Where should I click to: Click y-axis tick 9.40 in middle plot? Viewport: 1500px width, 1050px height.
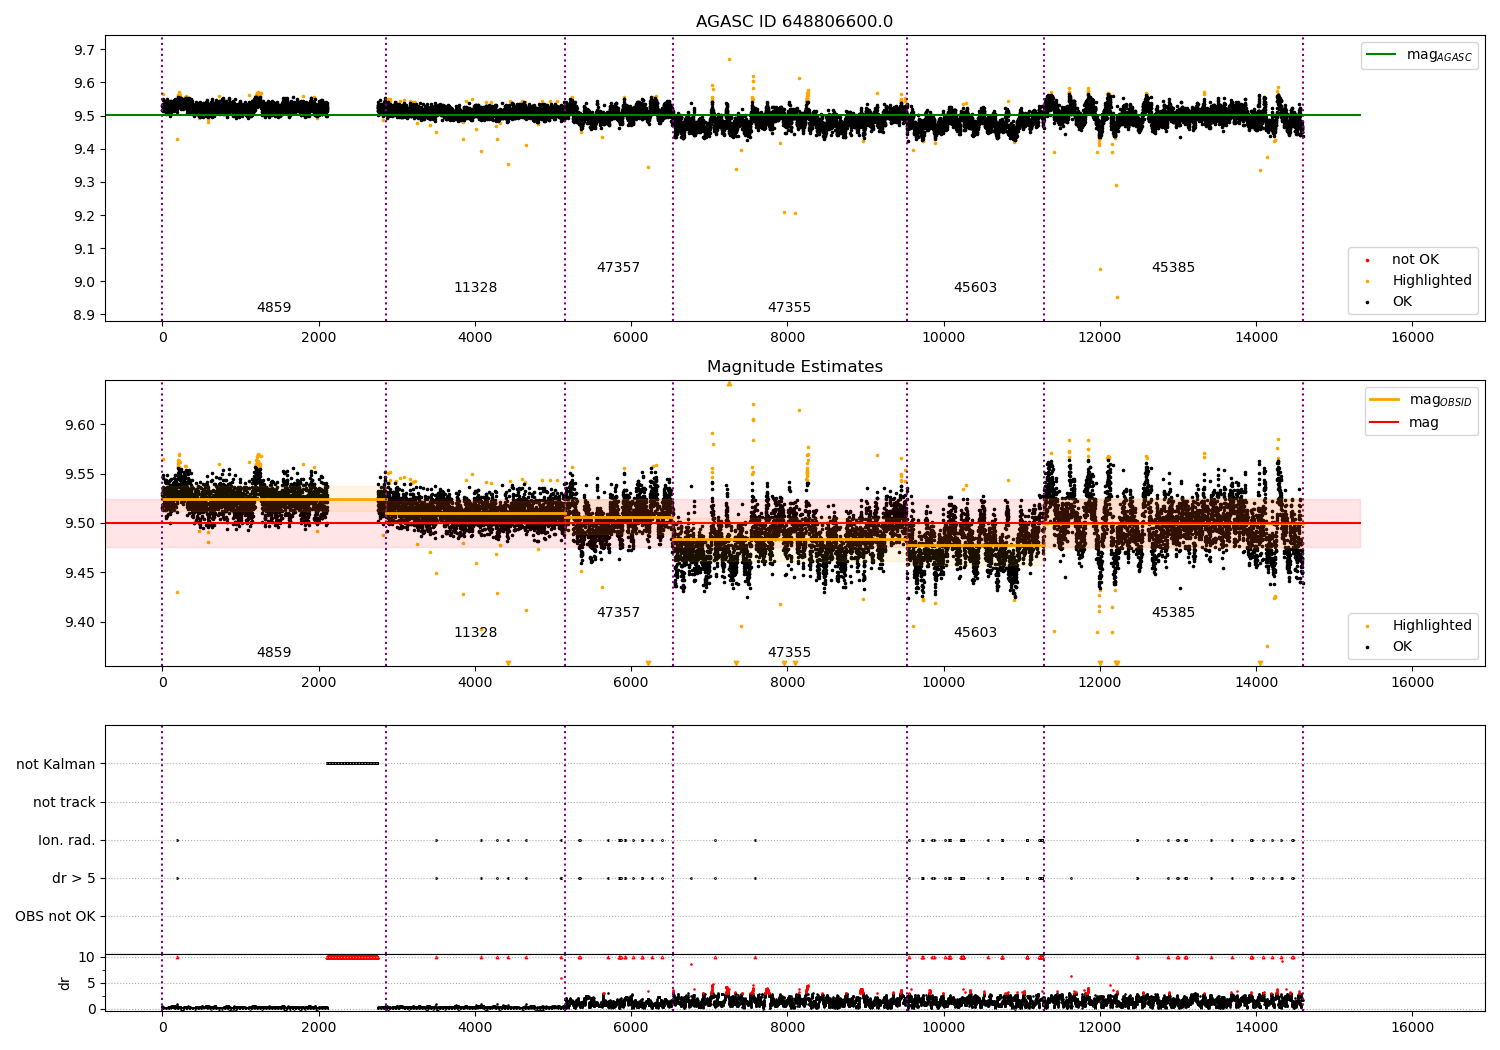[81, 622]
